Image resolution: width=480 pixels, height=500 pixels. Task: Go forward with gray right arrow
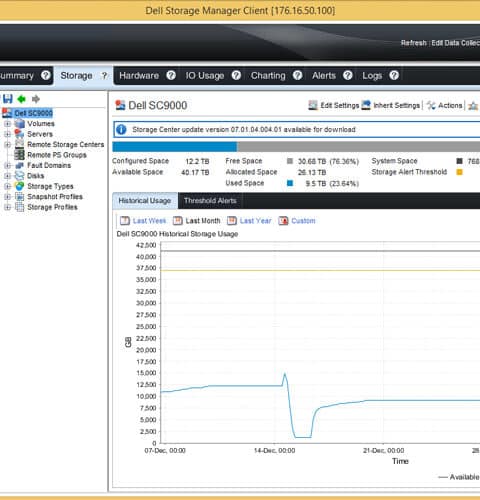point(36,99)
